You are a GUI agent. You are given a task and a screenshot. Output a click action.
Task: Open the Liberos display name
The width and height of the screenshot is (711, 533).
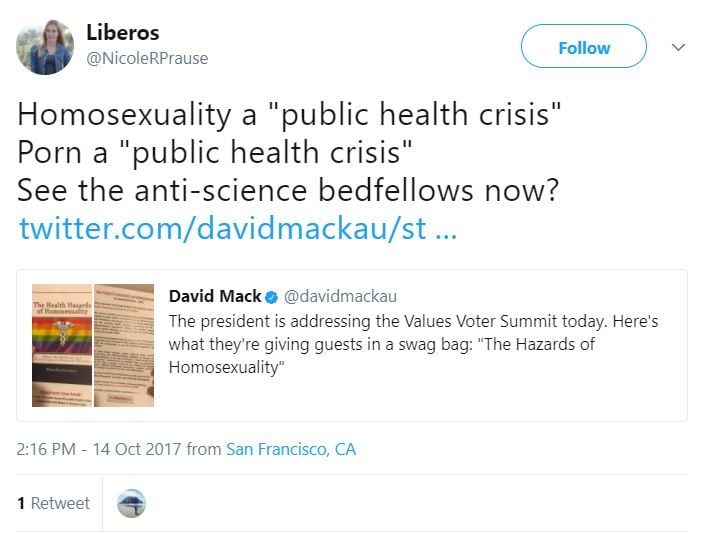122,33
